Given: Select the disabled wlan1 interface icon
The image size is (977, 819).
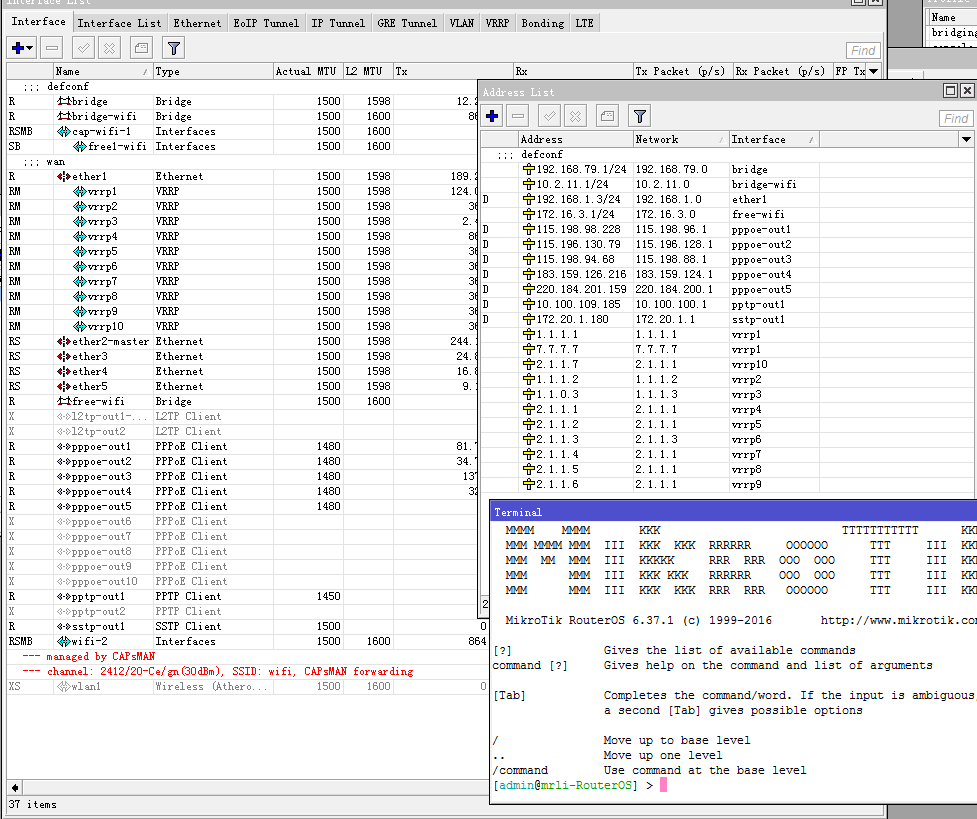Looking at the screenshot, I should click(x=64, y=686).
